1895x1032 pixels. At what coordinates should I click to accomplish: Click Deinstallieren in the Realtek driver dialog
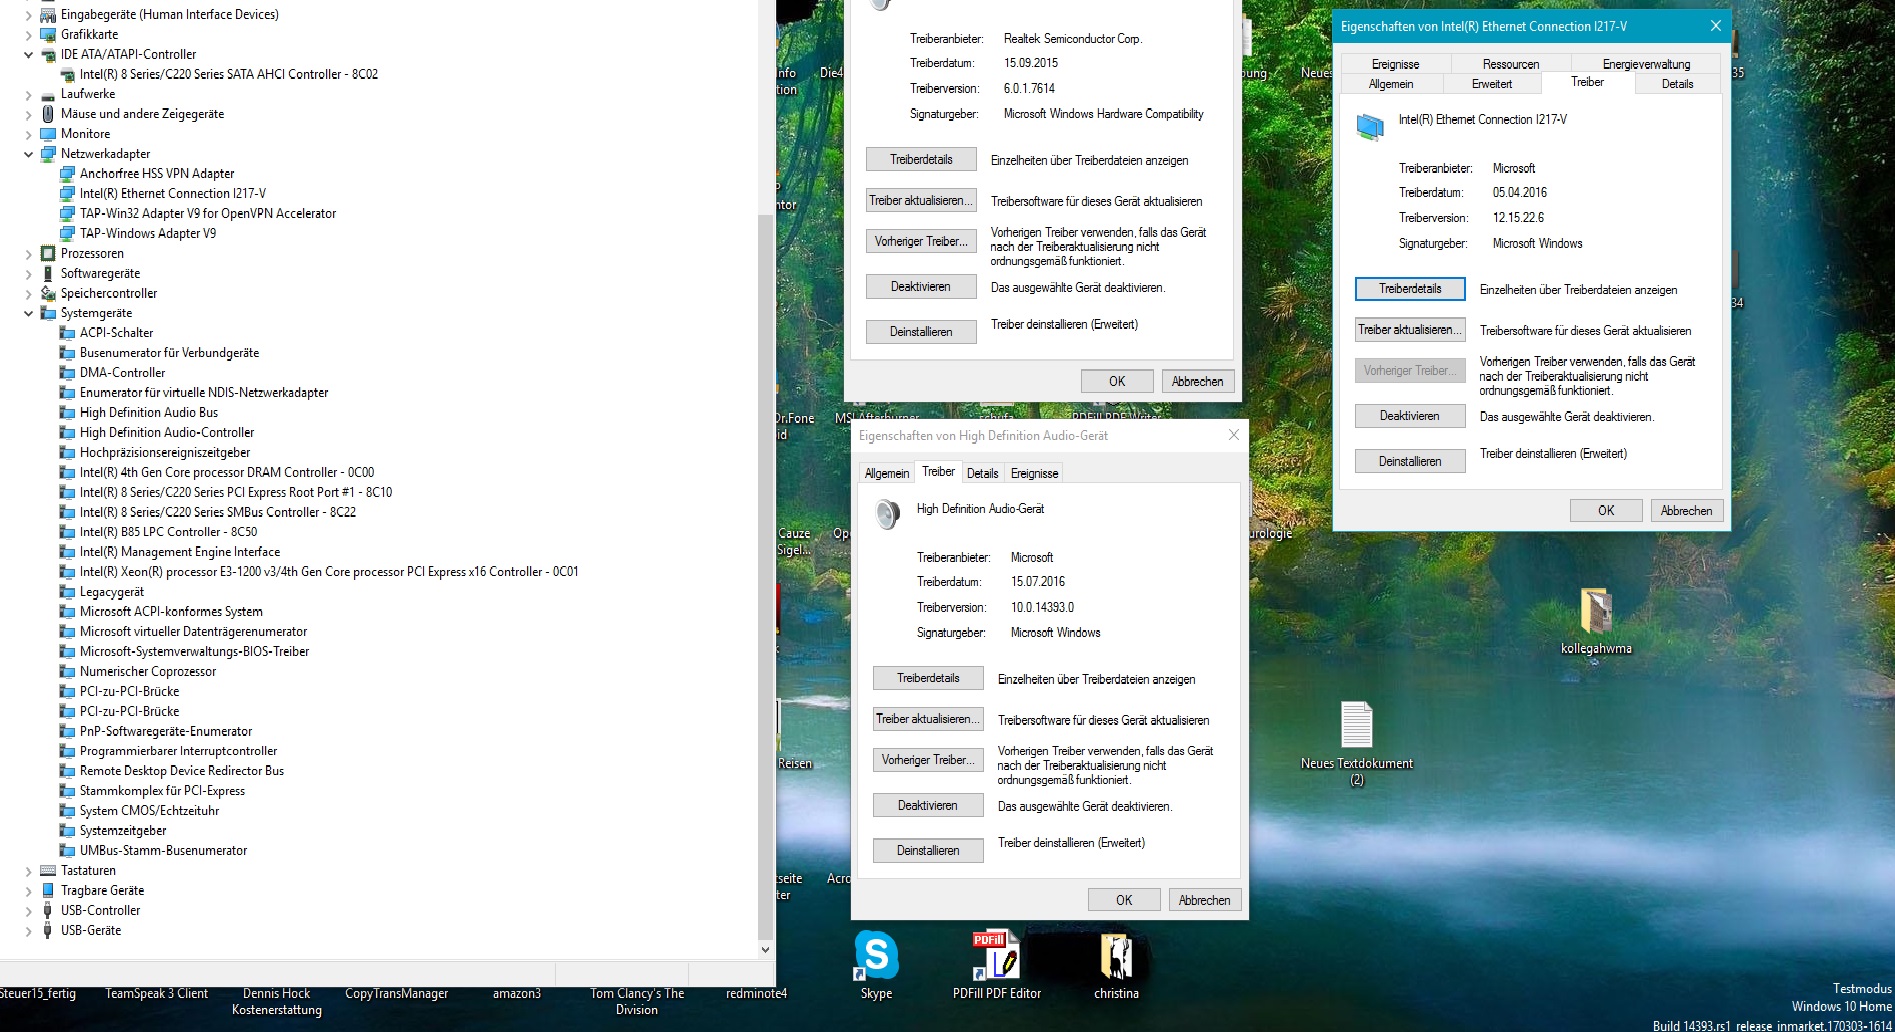pyautogui.click(x=921, y=332)
